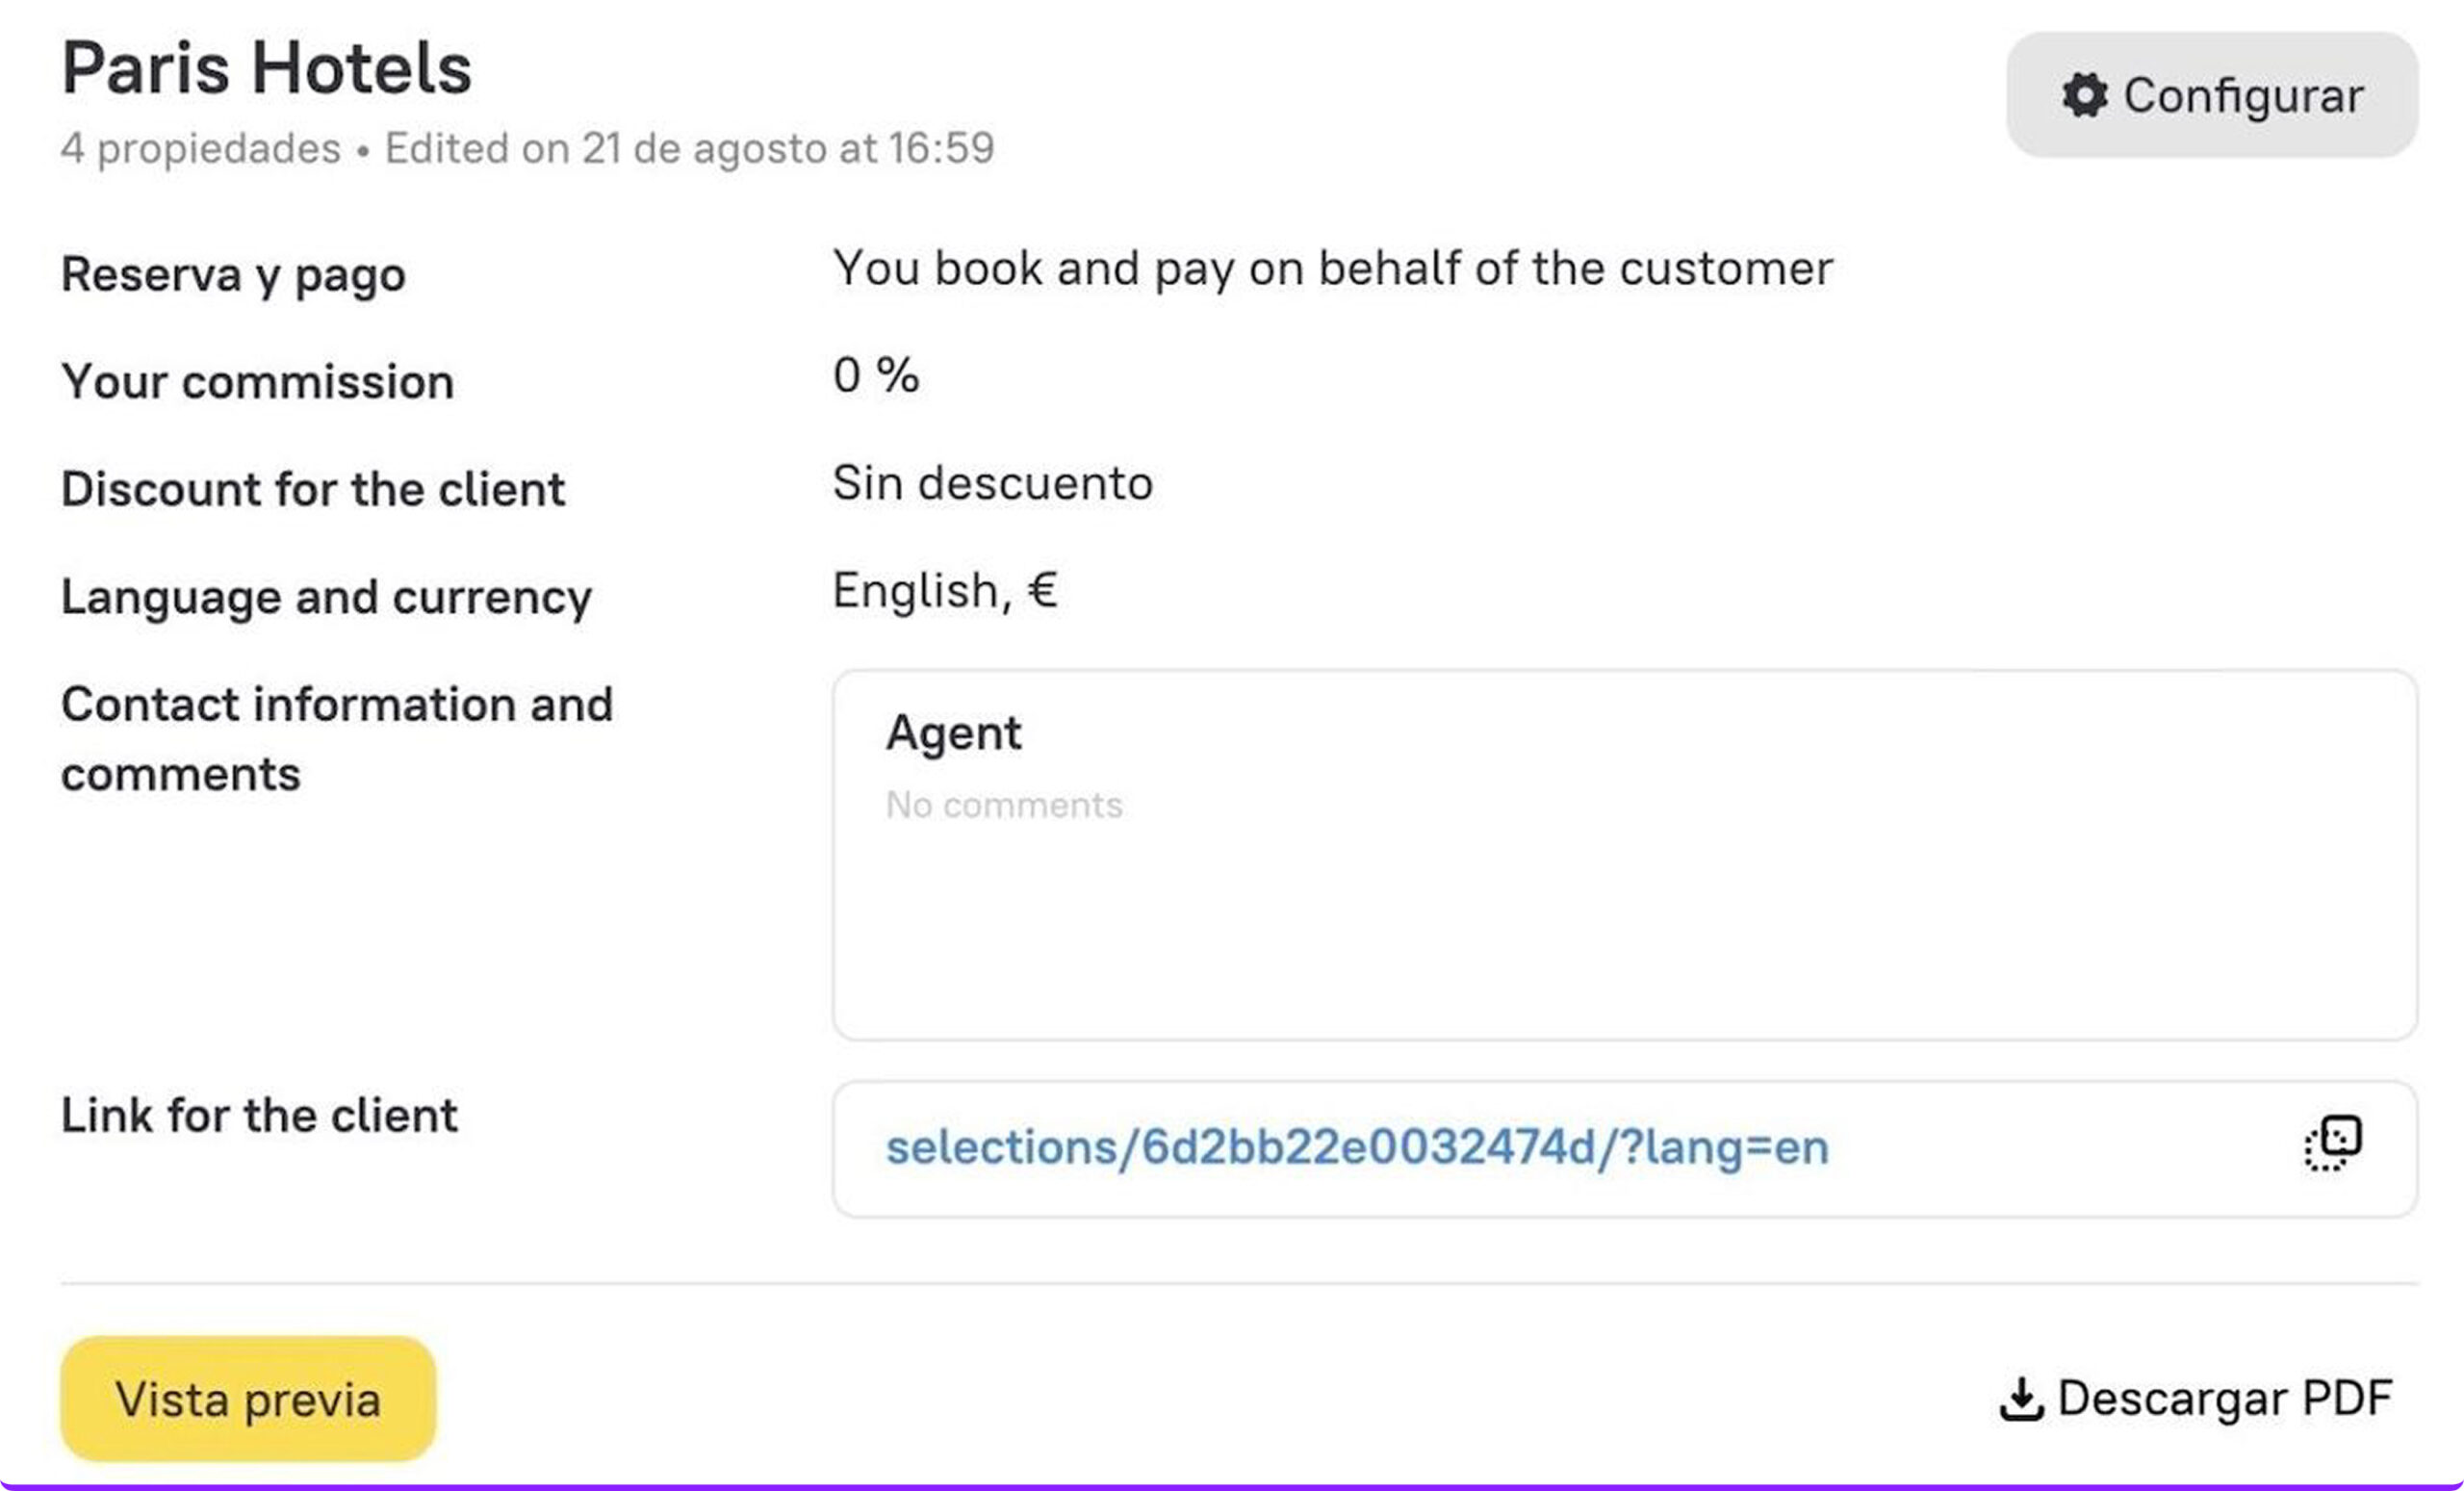Image resolution: width=2464 pixels, height=1491 pixels.
Task: Open the selections/6d2bb22e0032474d client link
Action: [x=1357, y=1147]
